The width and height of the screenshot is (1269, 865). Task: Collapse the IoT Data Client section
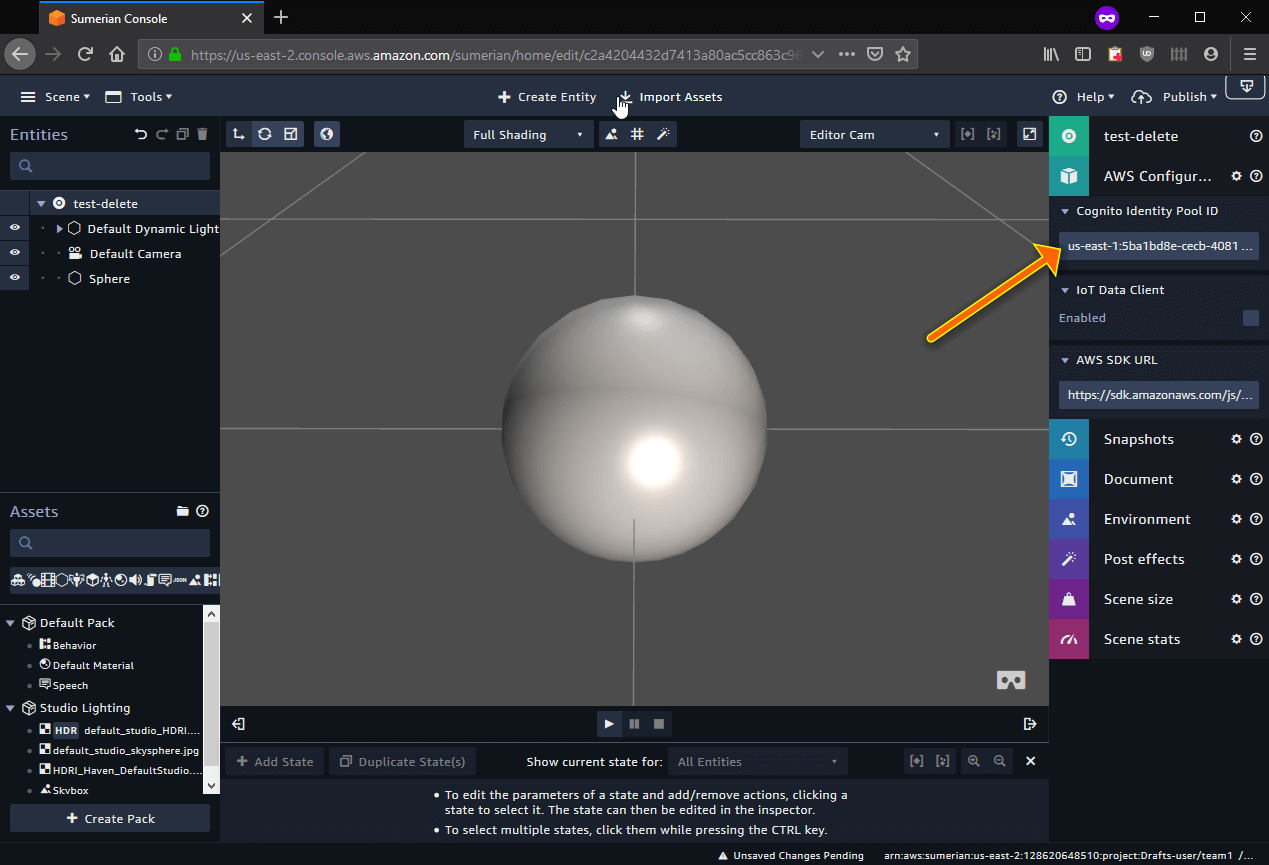pos(1065,290)
